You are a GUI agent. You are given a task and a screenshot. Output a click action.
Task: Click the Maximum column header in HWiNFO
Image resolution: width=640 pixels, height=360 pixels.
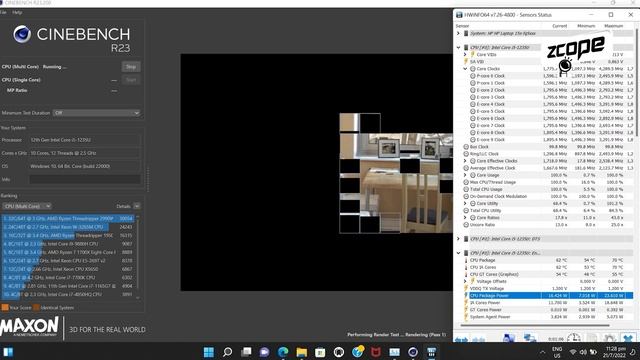613,26
